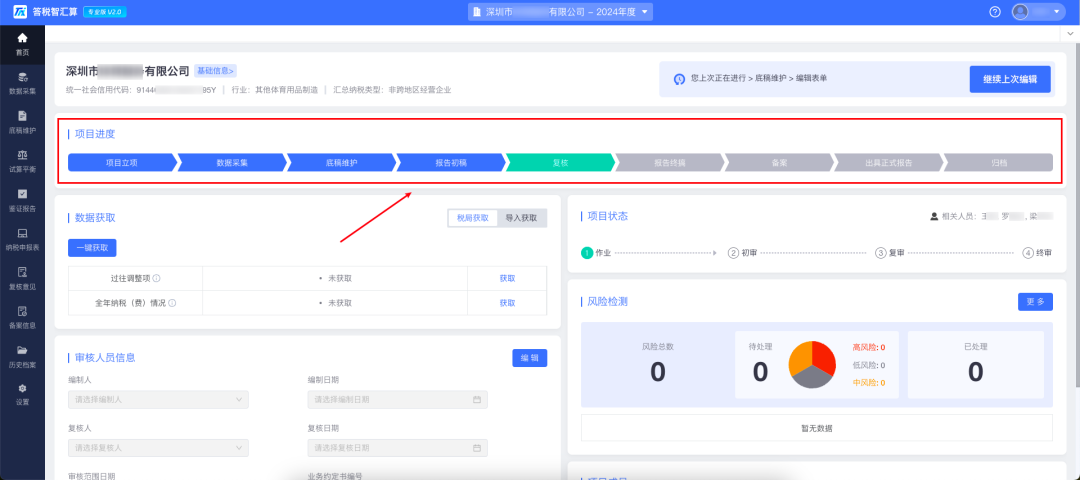The width and height of the screenshot is (1080, 480).
Task: Select 归档 progress step
Action: tap(999, 163)
